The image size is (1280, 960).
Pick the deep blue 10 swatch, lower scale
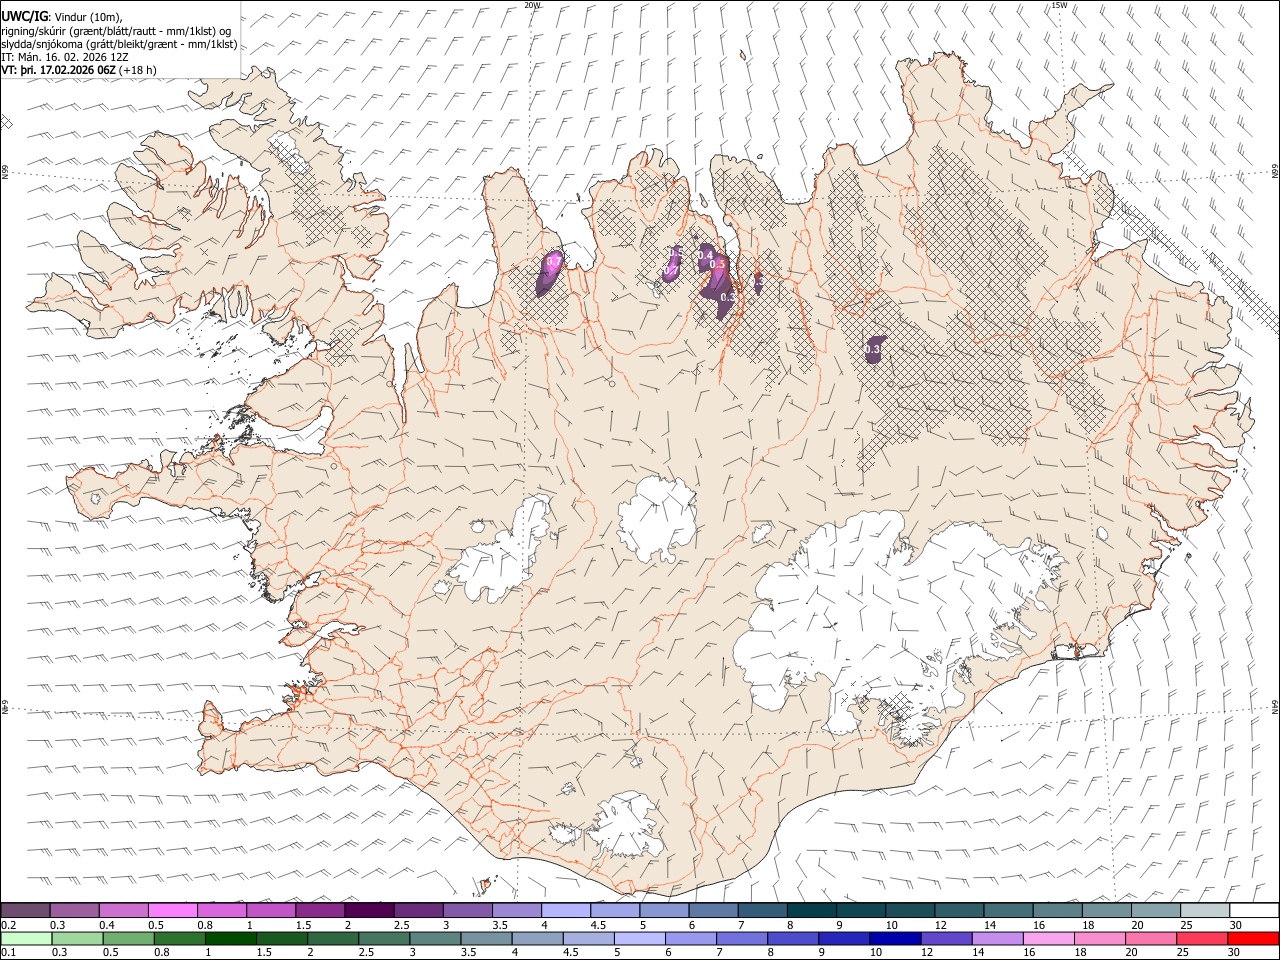coord(893,939)
